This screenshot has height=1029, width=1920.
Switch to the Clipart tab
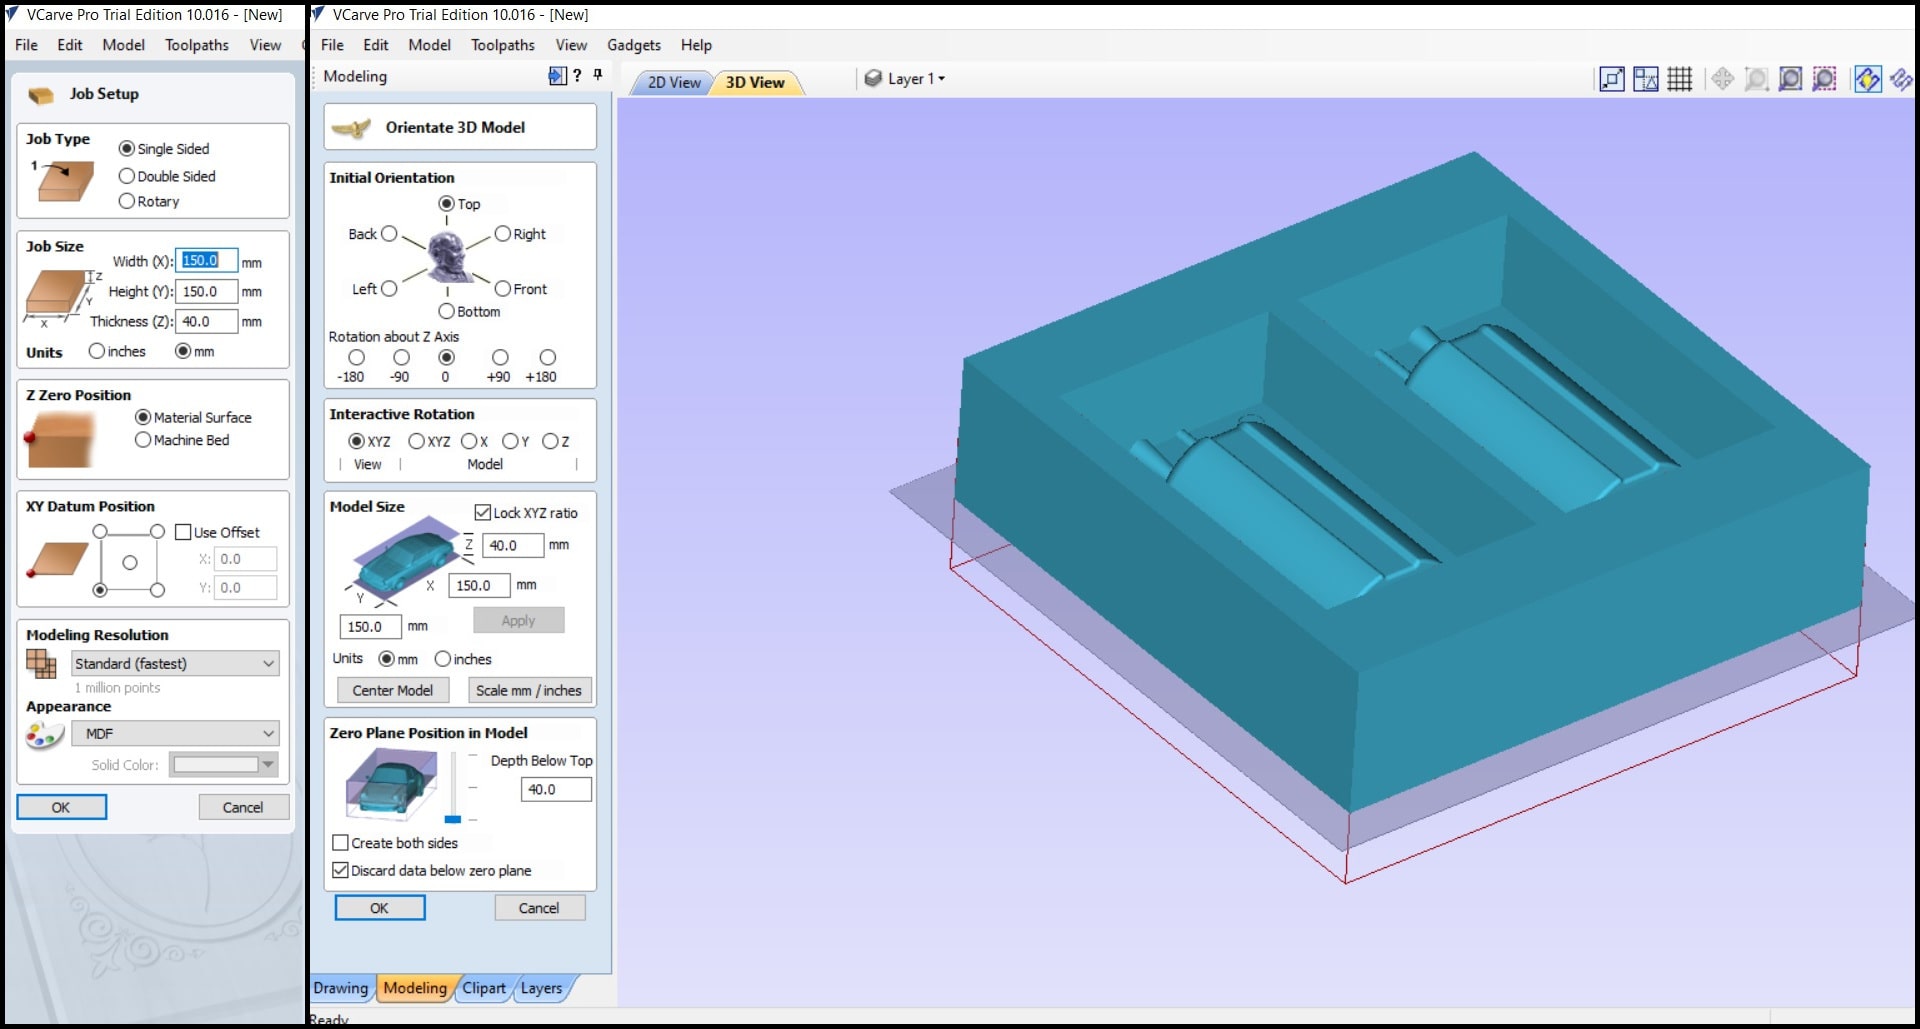[484, 988]
